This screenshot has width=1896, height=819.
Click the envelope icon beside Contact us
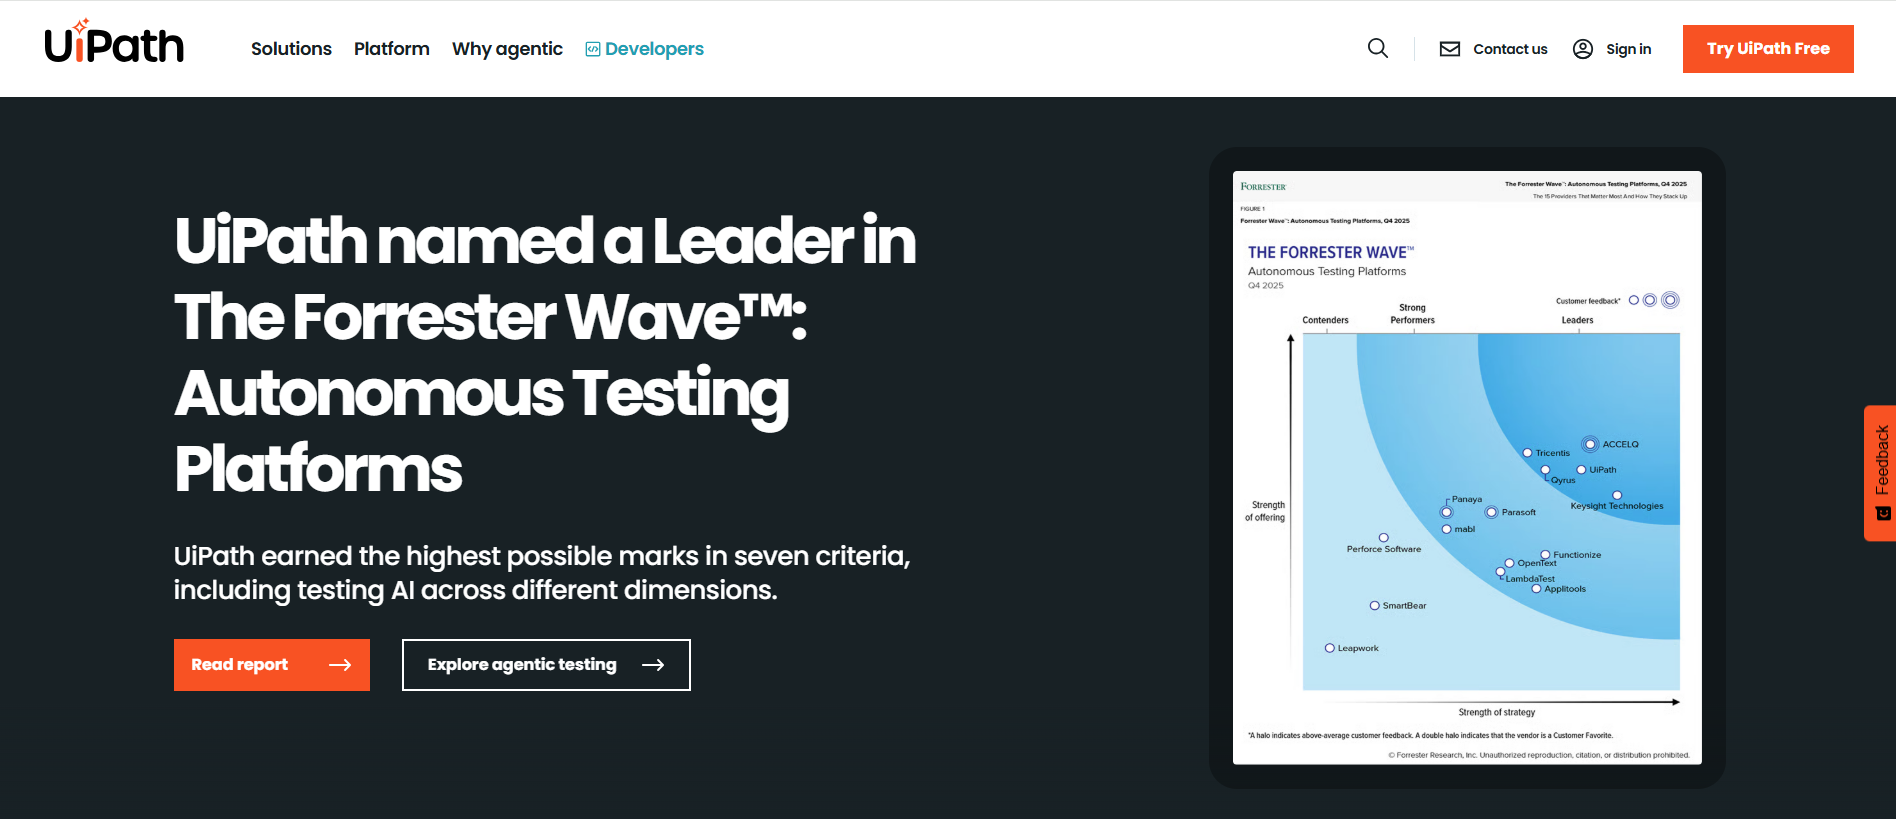pos(1449,48)
